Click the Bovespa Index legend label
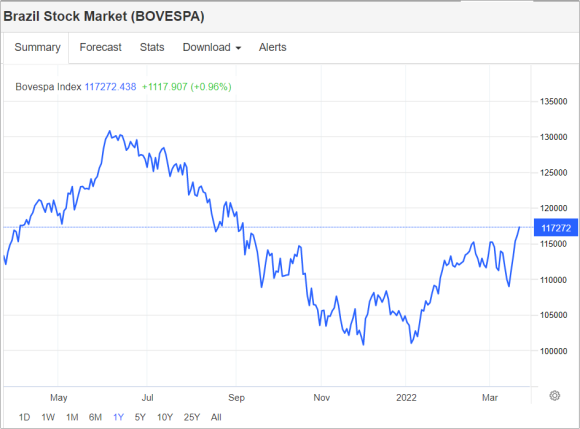Image resolution: width=580 pixels, height=429 pixels. click(x=48, y=87)
